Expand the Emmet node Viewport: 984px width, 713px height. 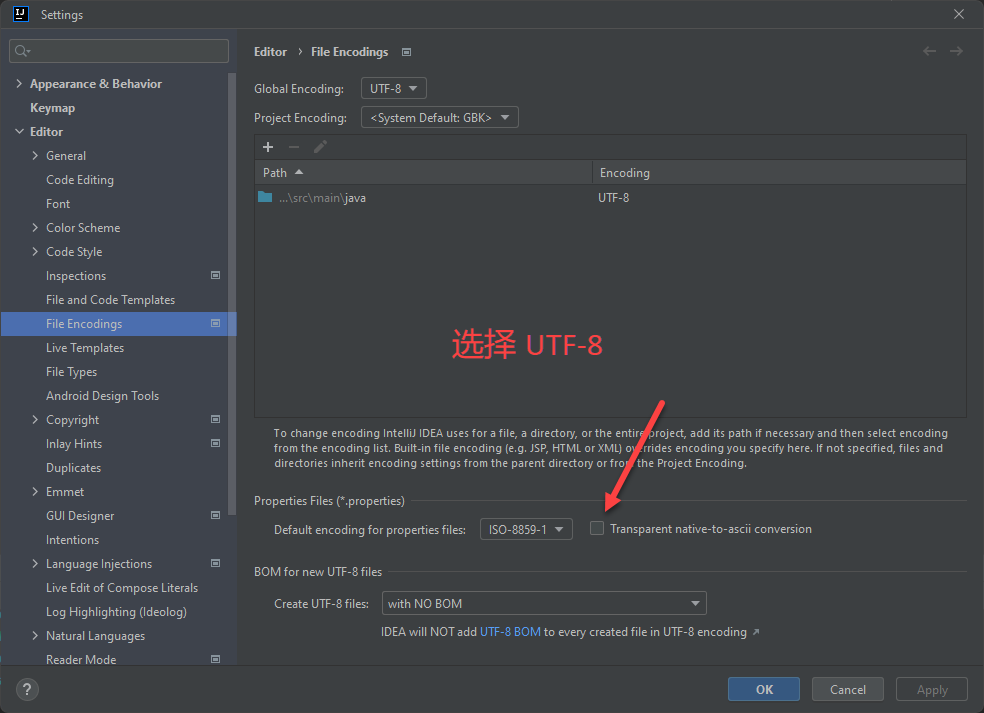click(35, 491)
